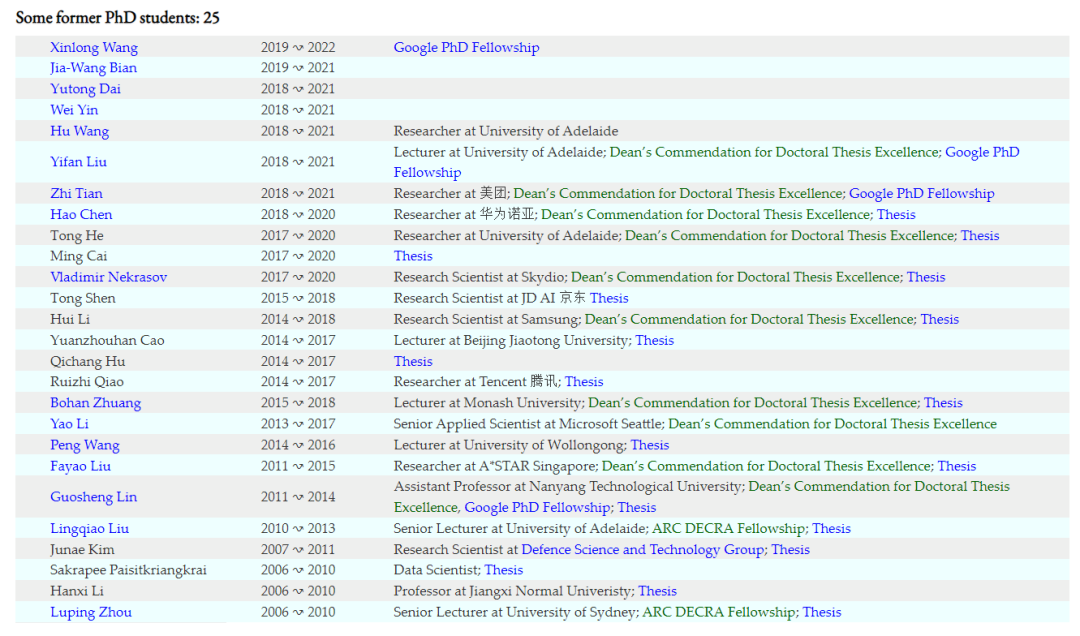This screenshot has height=636, width=1080.
Task: Open Thesis link in Bohan Zhuang row
Action: 943,403
